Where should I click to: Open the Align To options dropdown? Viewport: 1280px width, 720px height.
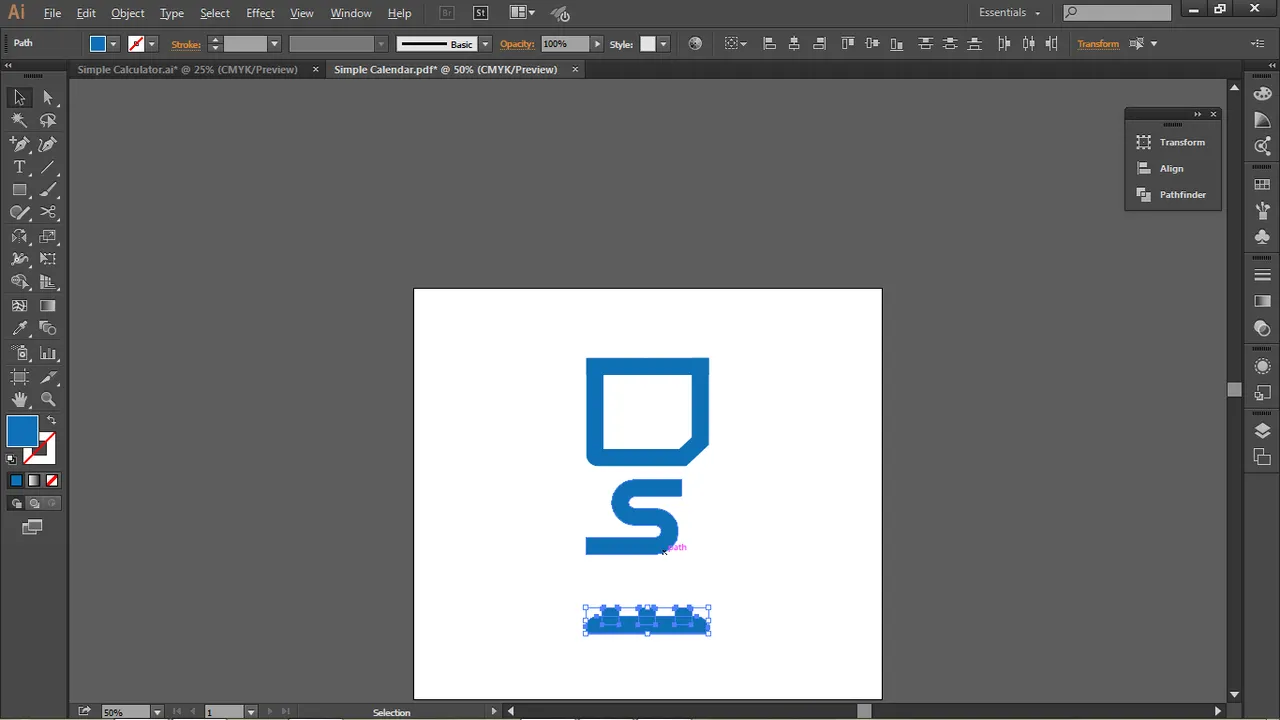point(735,44)
